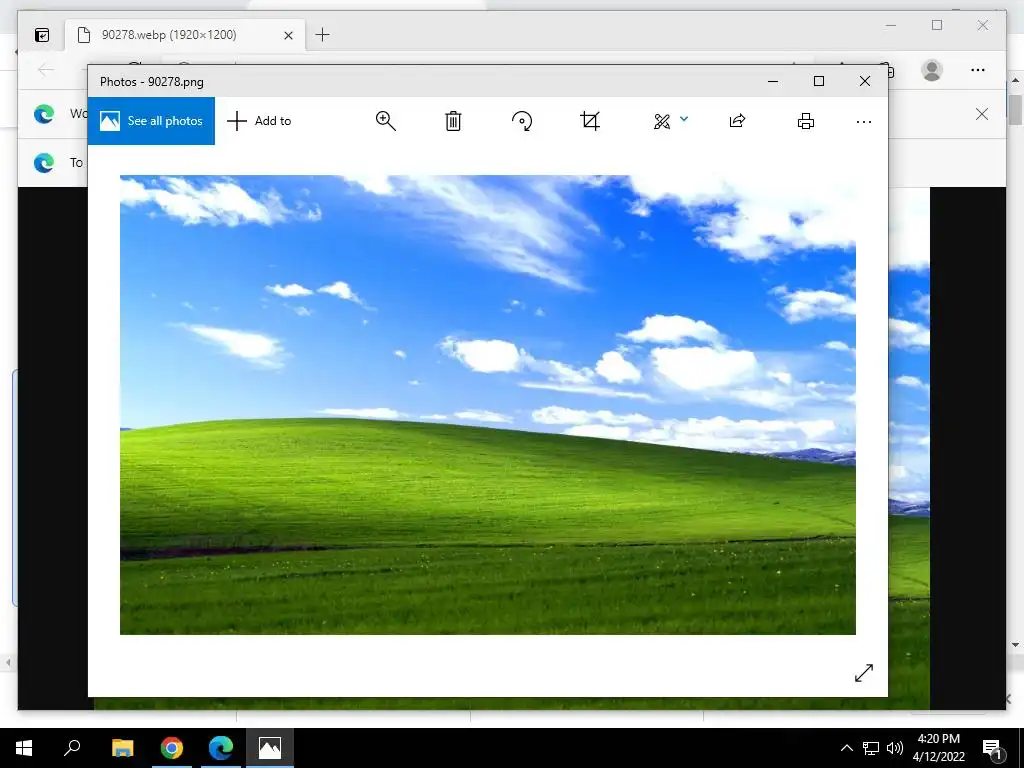Open the Photos See more ellipsis menu
Screen dimensions: 1024x768
click(863, 121)
